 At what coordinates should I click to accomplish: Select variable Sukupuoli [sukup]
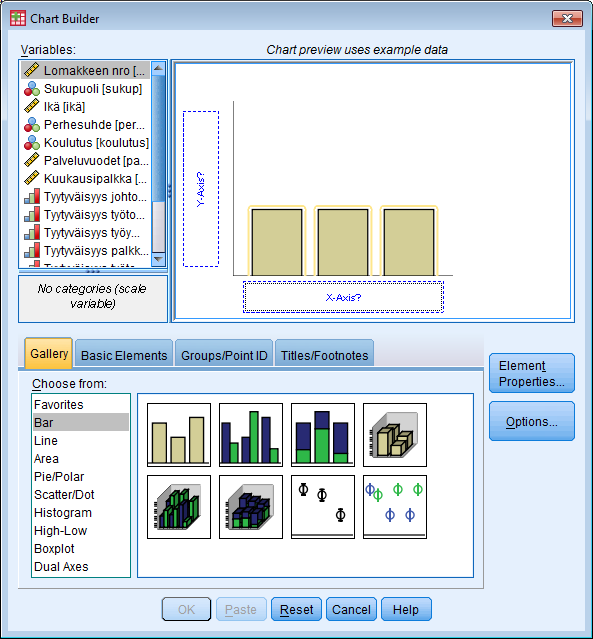click(x=86, y=88)
